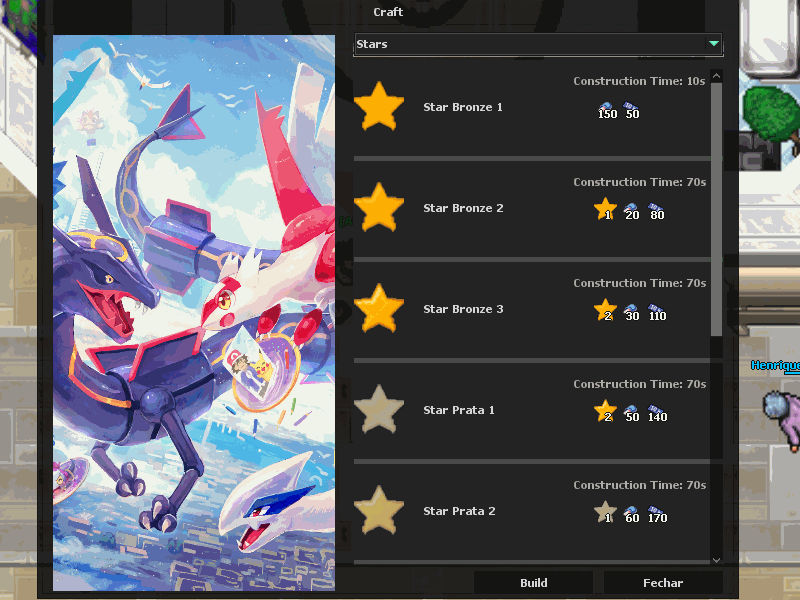The height and width of the screenshot is (600, 800).
Task: Pick the Star Prata 2 star icon
Action: (379, 510)
